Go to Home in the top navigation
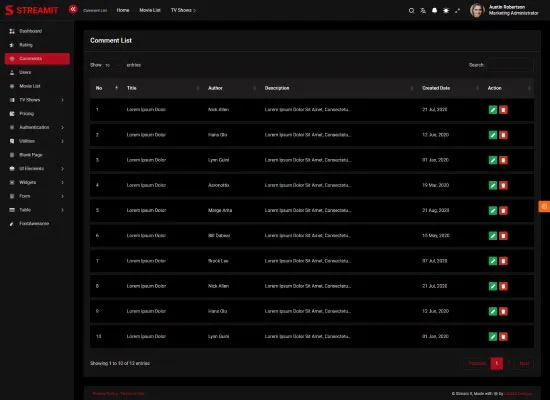The width and height of the screenshot is (550, 400). tap(123, 10)
